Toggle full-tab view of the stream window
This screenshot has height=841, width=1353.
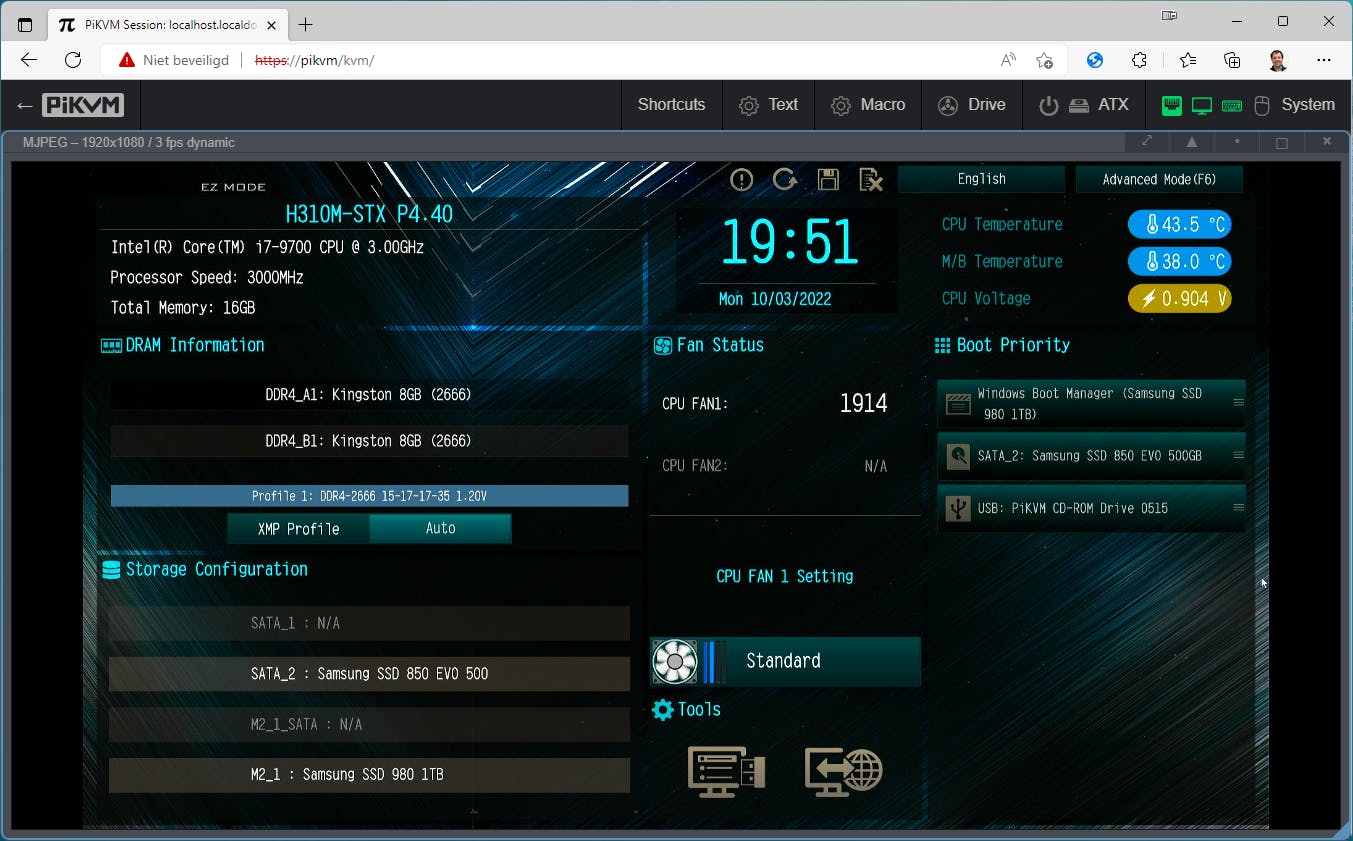point(1147,142)
